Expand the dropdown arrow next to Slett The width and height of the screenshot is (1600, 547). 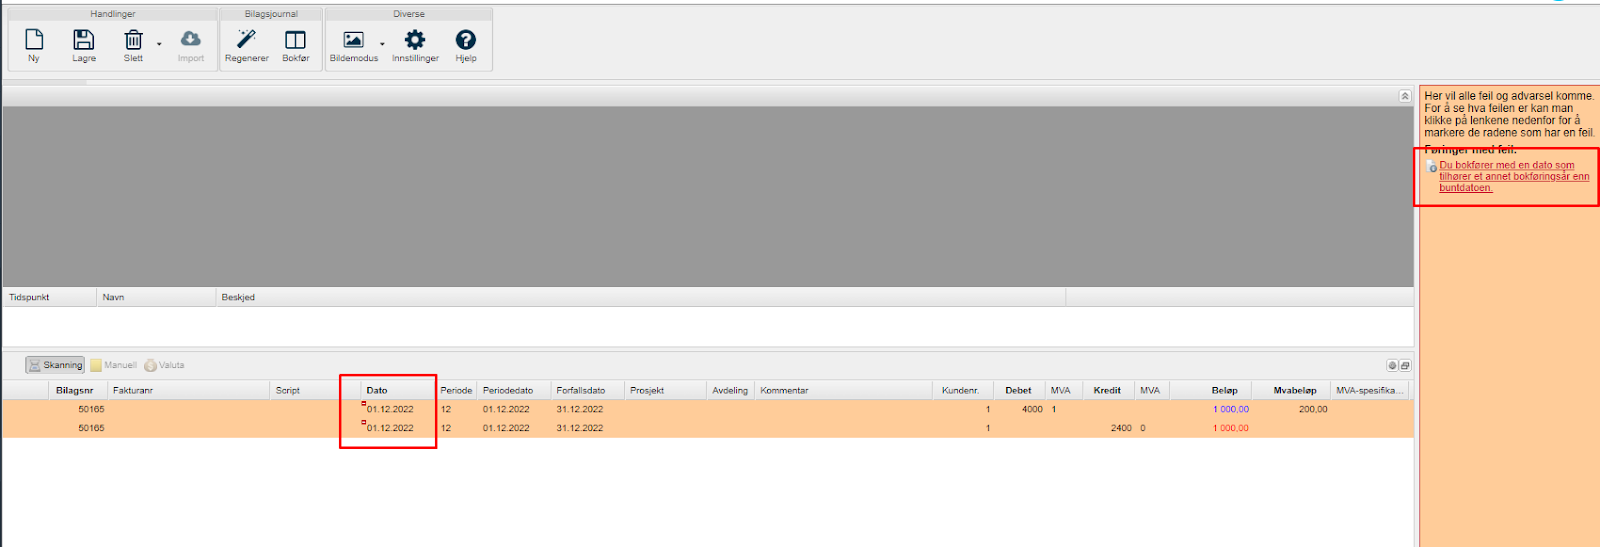point(159,44)
